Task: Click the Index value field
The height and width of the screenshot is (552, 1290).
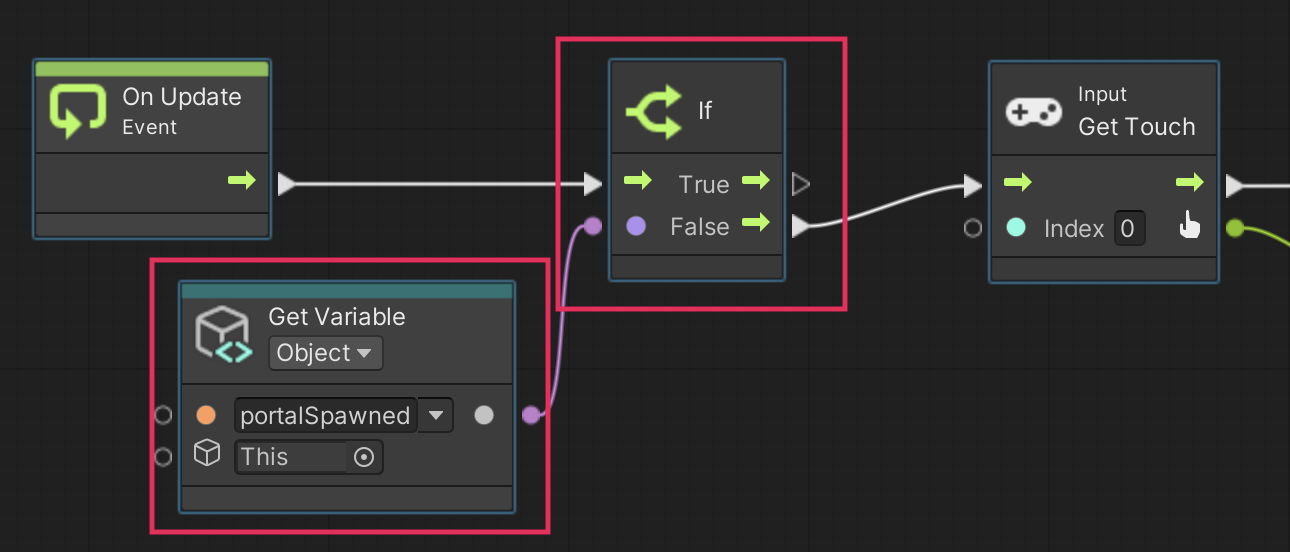Action: [1127, 229]
